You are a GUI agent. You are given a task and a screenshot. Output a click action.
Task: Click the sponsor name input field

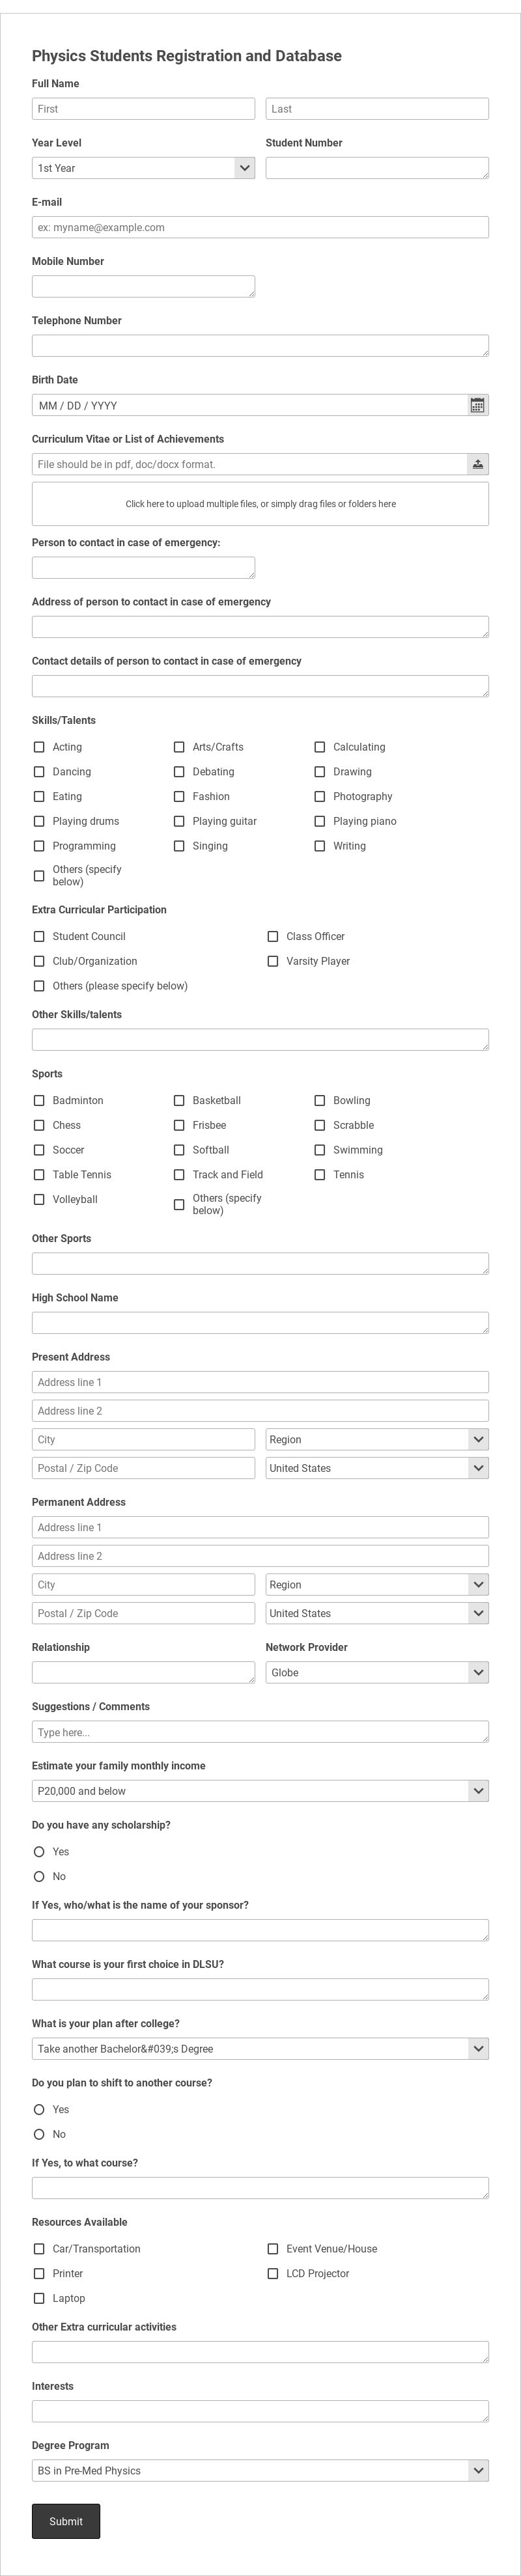(x=260, y=1930)
